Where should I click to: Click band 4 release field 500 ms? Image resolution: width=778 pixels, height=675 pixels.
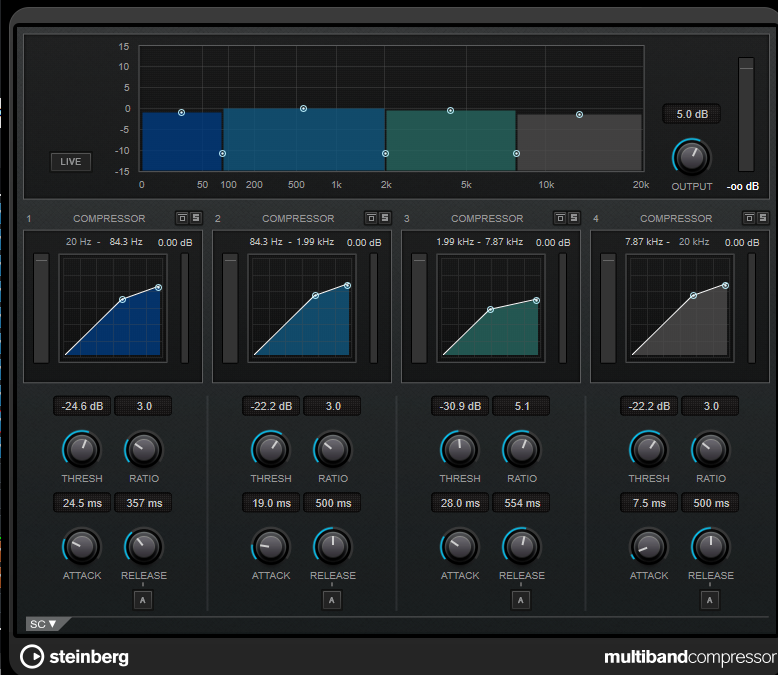711,503
